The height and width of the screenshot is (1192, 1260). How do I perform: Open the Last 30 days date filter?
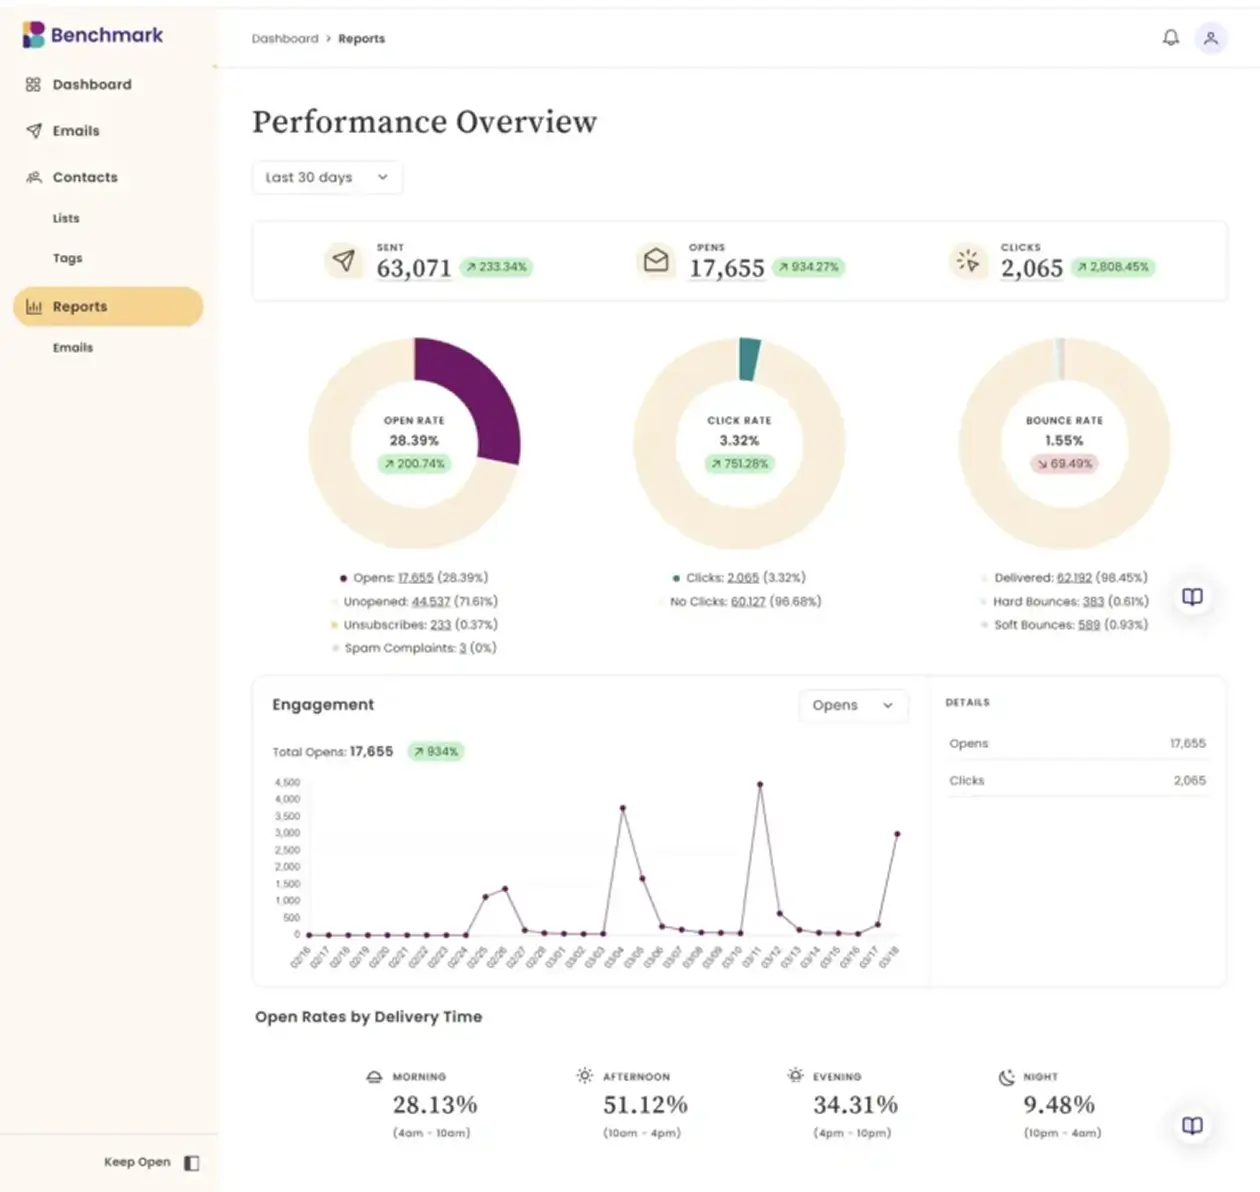(x=327, y=177)
